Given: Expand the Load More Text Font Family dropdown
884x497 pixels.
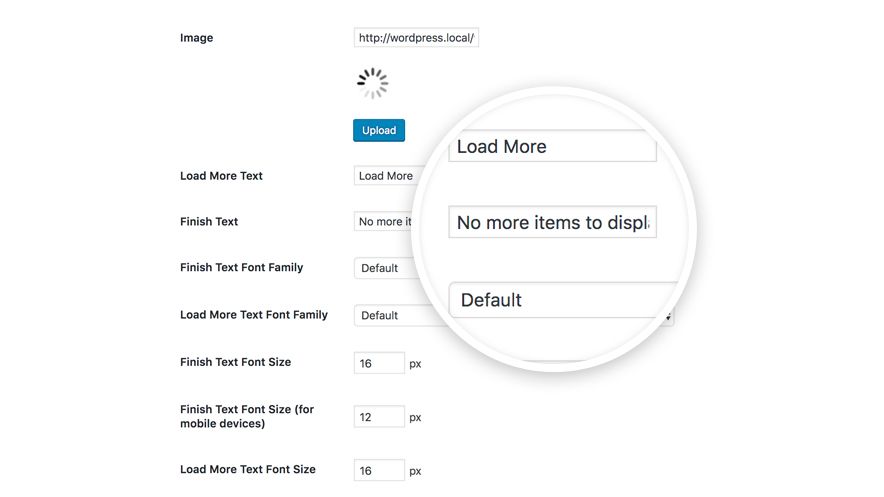Looking at the screenshot, I should tap(385, 315).
